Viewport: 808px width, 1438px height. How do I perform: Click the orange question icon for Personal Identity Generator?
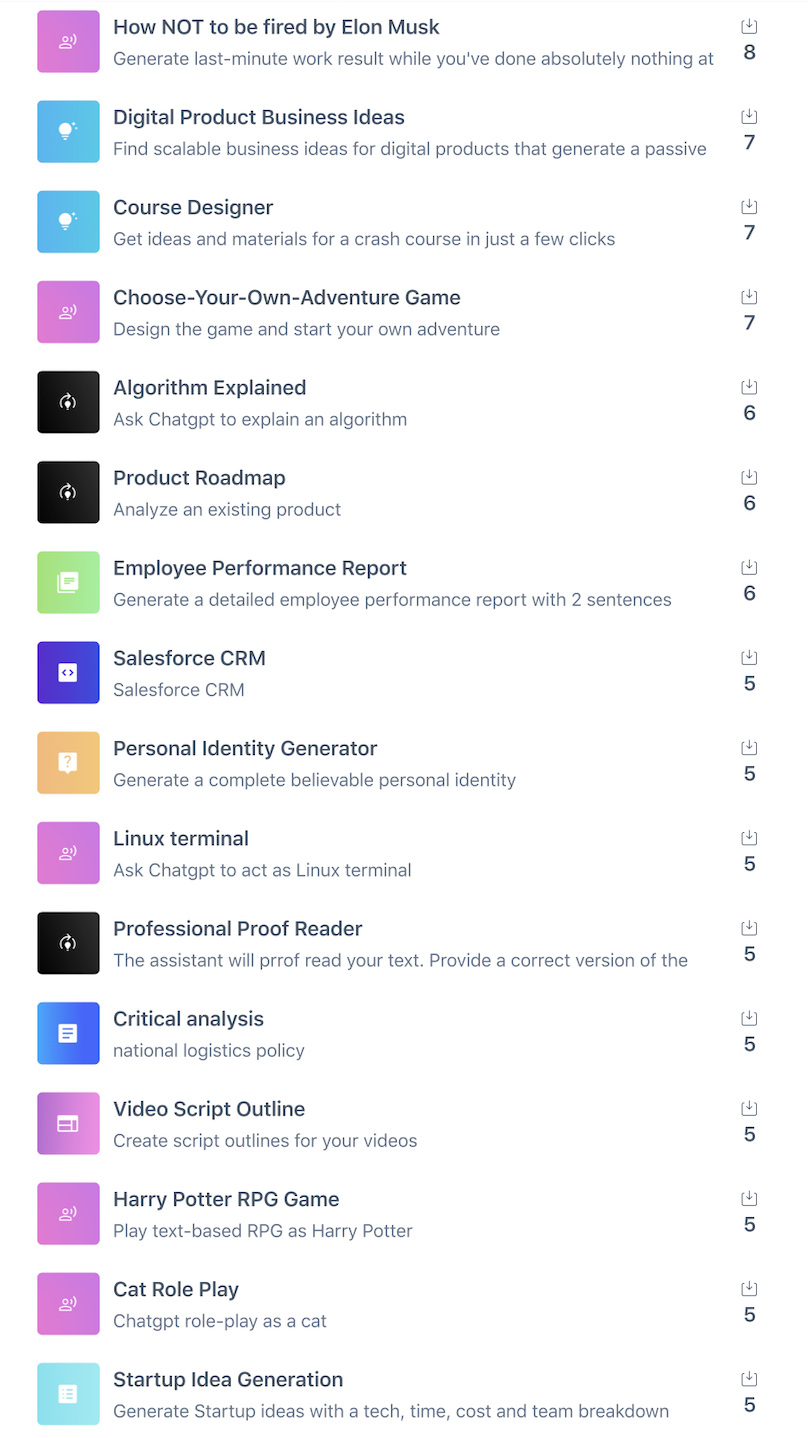(68, 763)
